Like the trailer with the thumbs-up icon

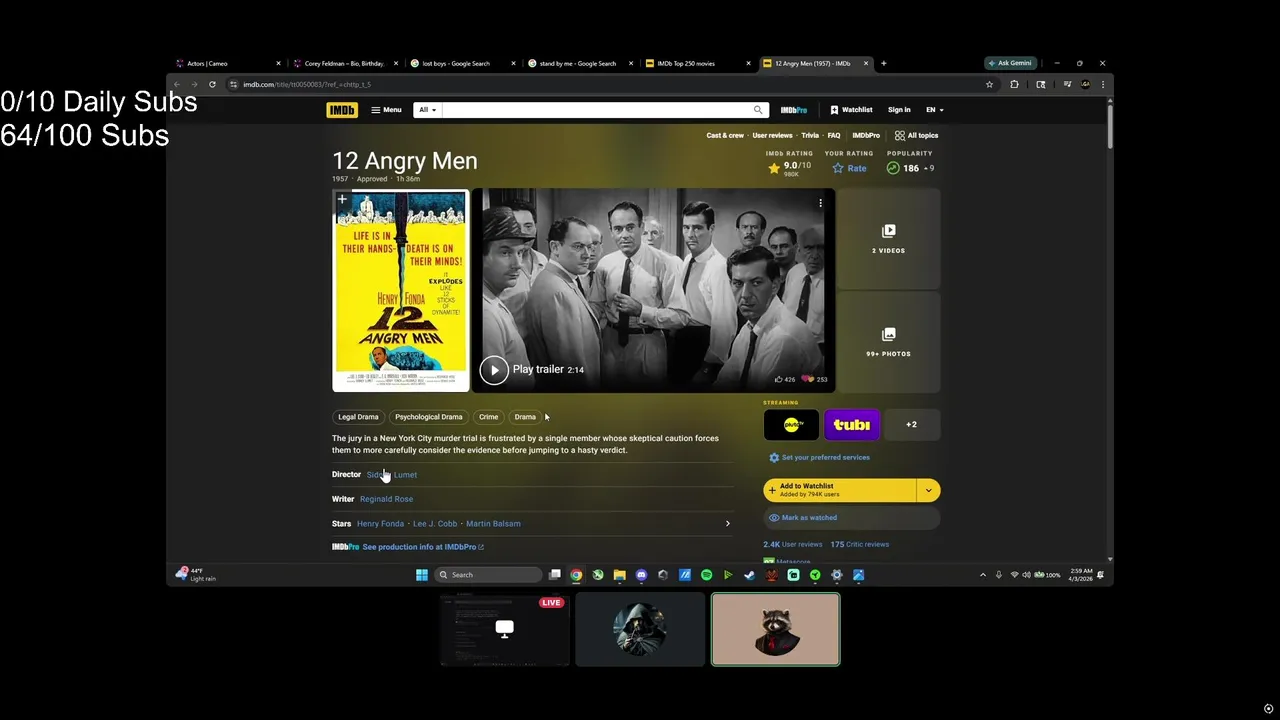(779, 379)
